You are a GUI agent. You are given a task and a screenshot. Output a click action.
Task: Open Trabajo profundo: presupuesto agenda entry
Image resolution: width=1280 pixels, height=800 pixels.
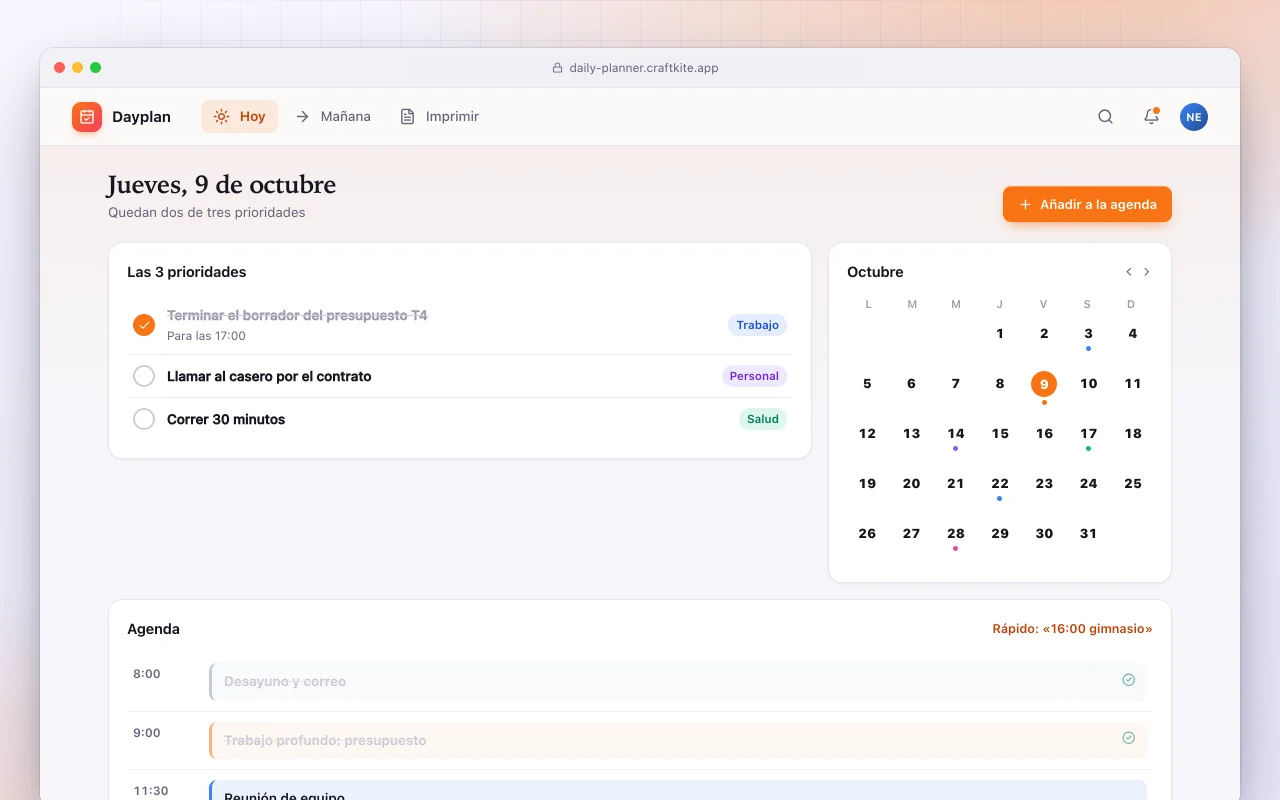coord(678,740)
